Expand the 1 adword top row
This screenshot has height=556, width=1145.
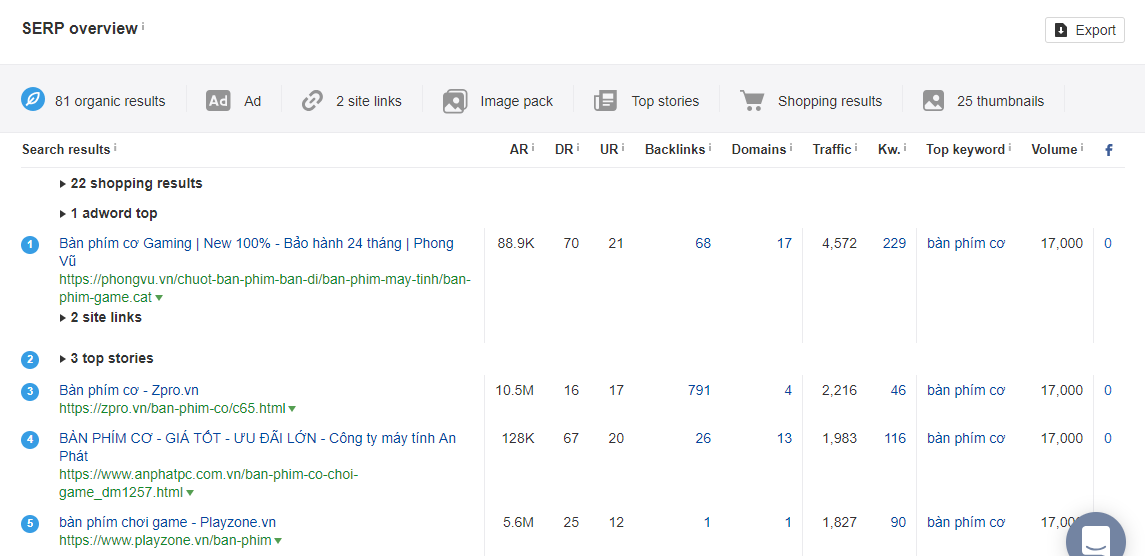108,213
